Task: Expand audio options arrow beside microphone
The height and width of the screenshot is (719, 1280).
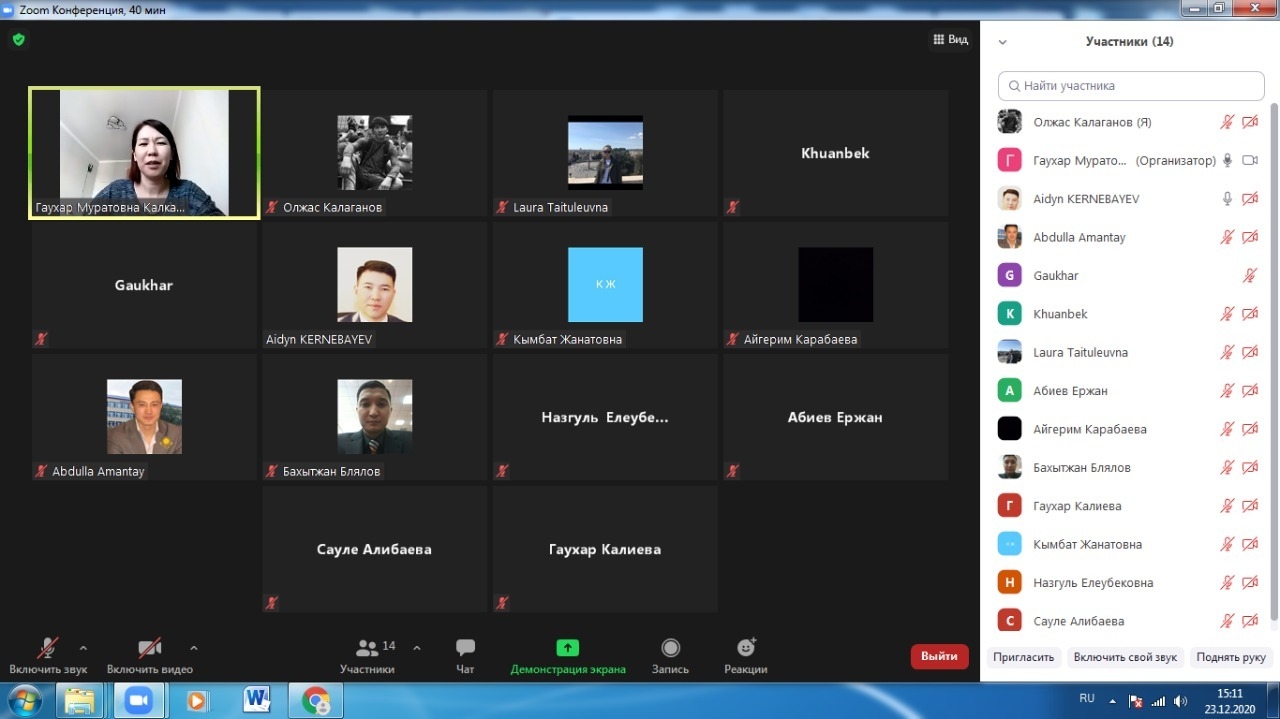Action: [83, 647]
